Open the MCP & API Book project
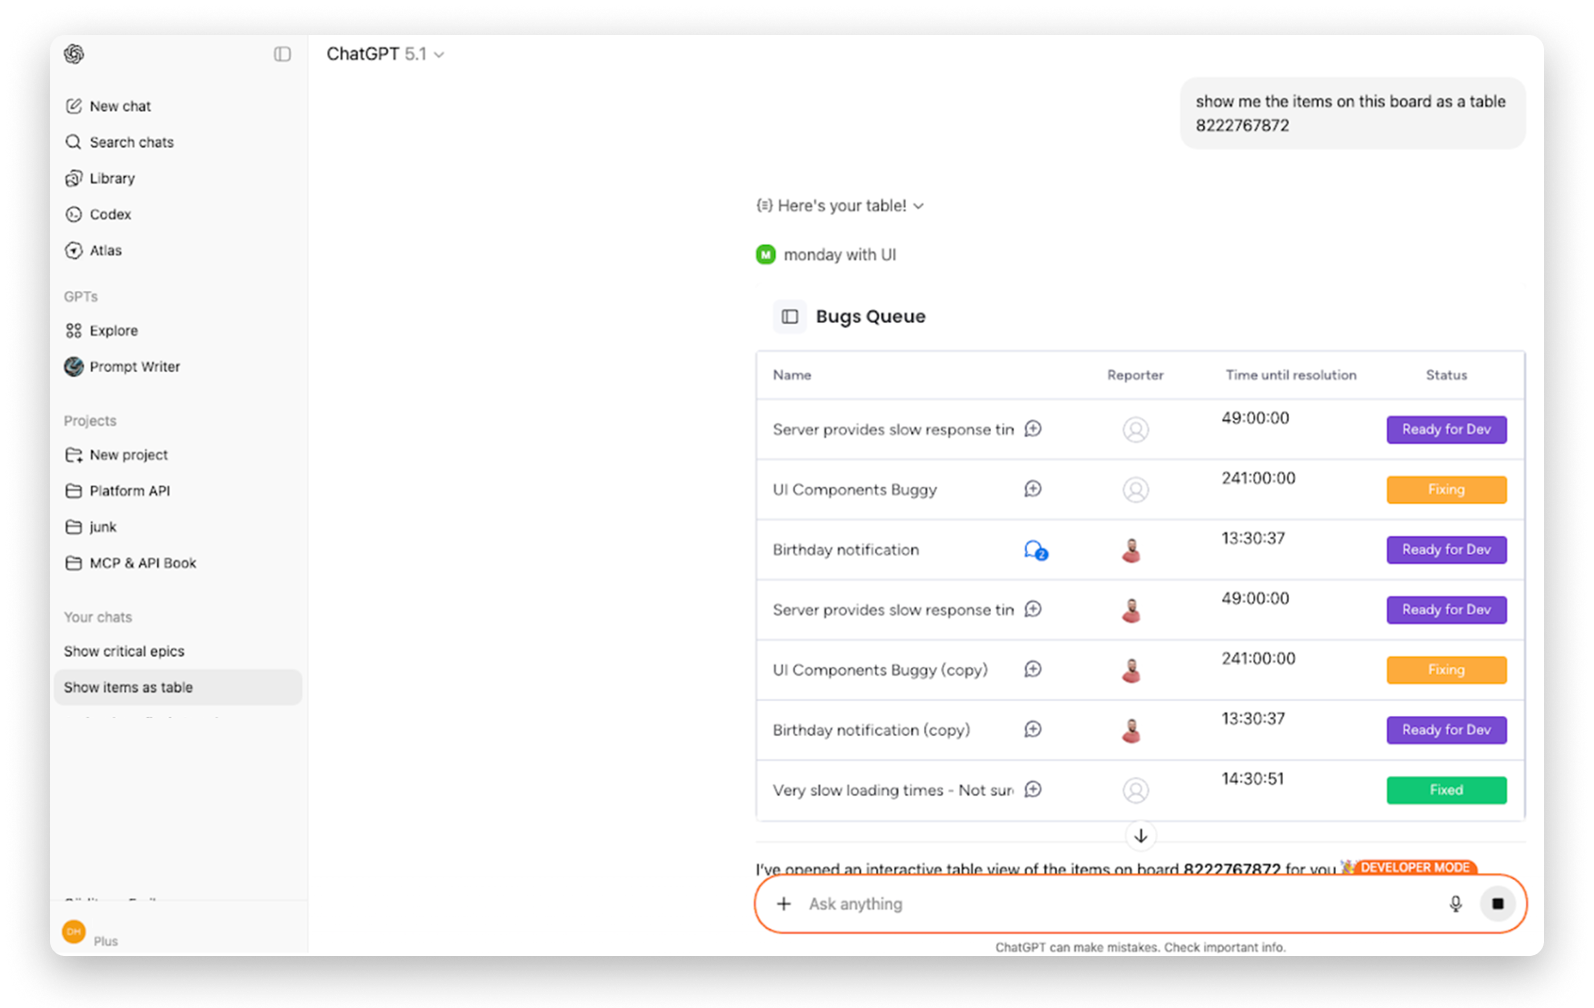Screen dimensions: 1594x1008 (x=130, y=562)
